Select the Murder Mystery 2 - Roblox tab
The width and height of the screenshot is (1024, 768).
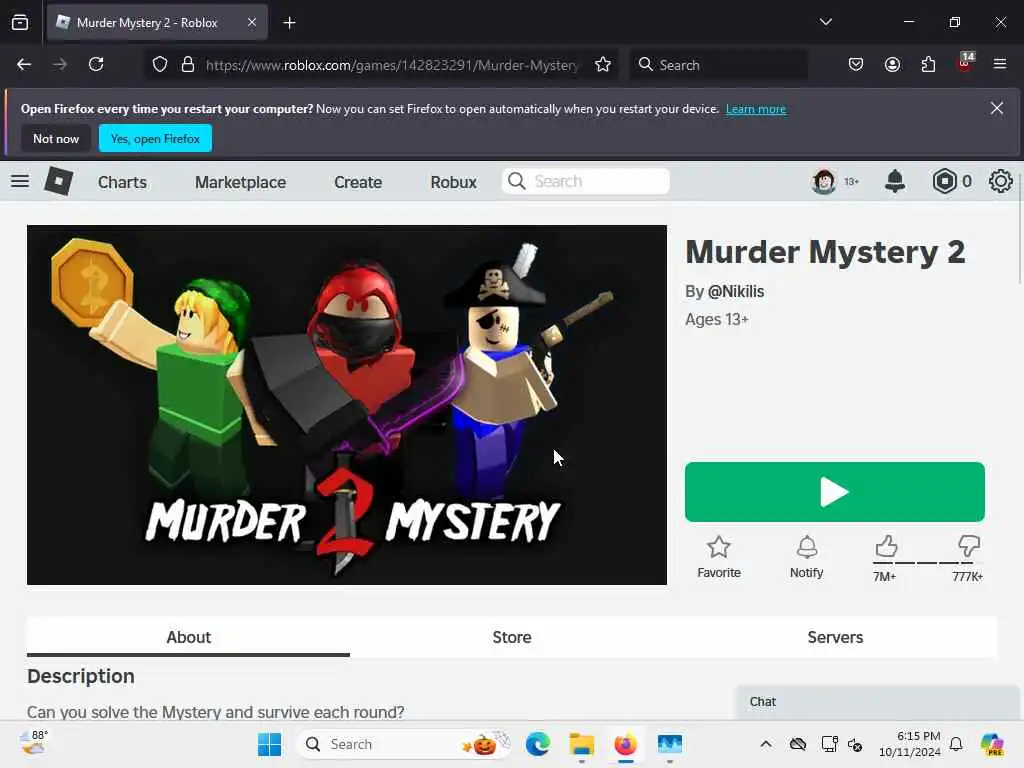157,22
